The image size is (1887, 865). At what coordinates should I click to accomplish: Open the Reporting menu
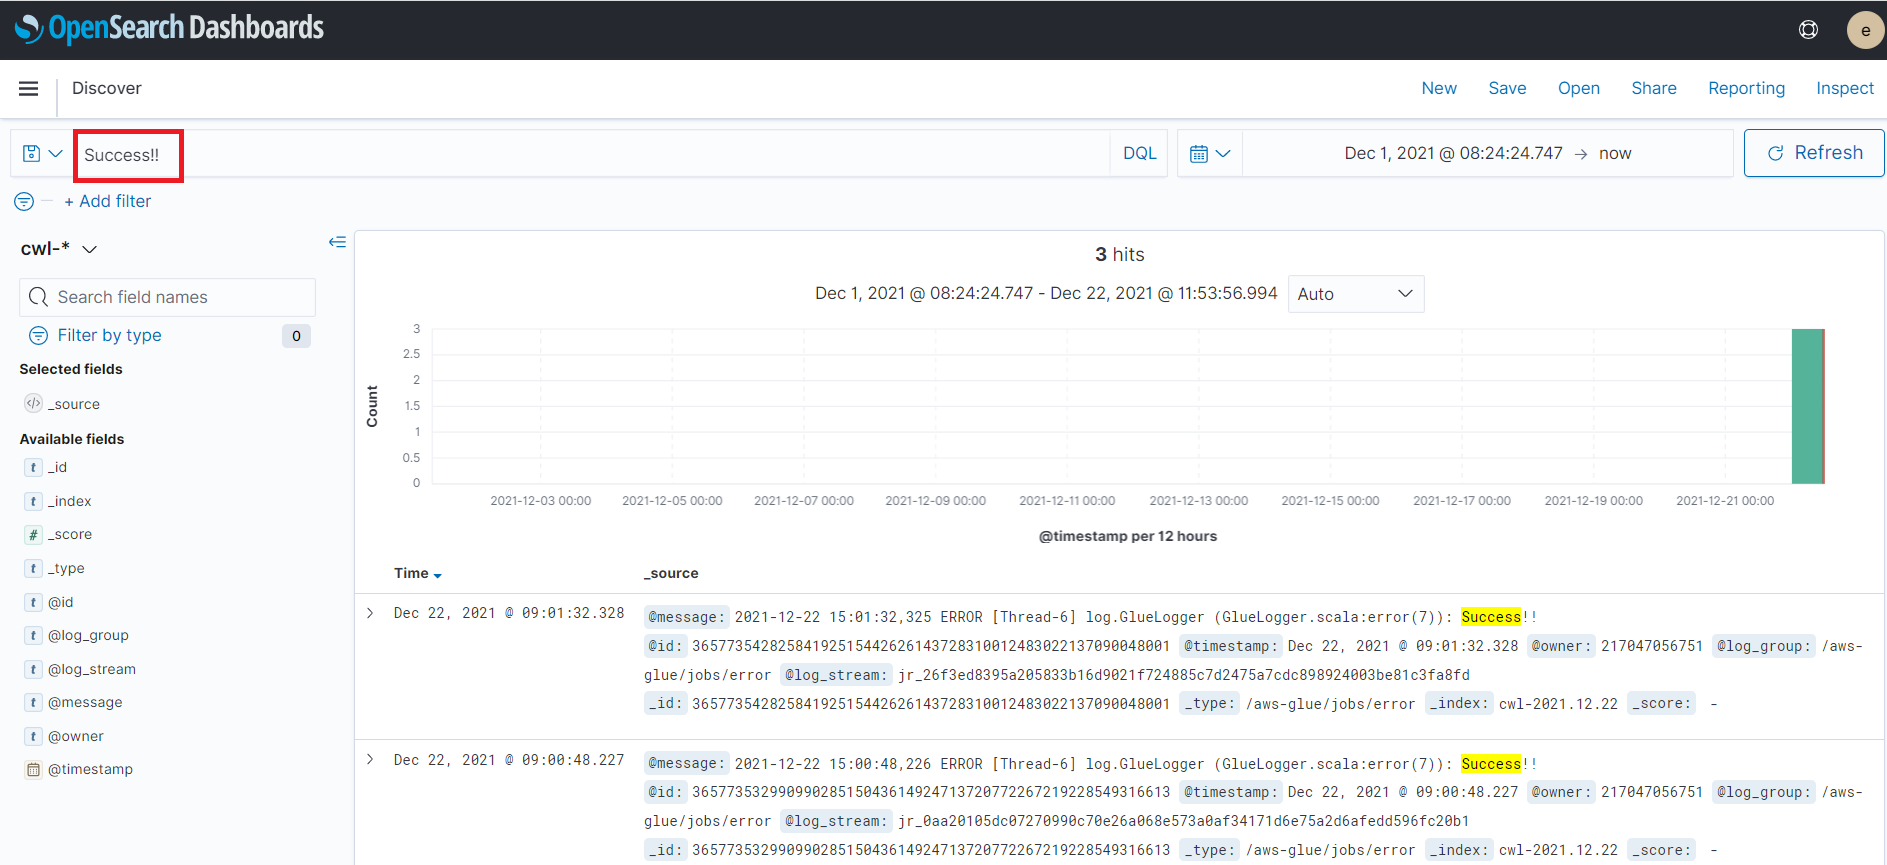point(1746,88)
